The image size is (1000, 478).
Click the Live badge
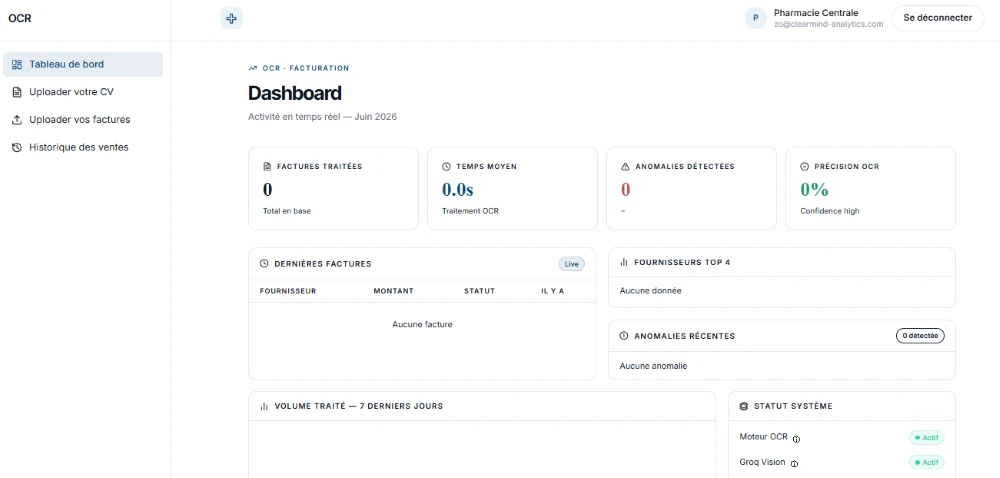pyautogui.click(x=571, y=264)
